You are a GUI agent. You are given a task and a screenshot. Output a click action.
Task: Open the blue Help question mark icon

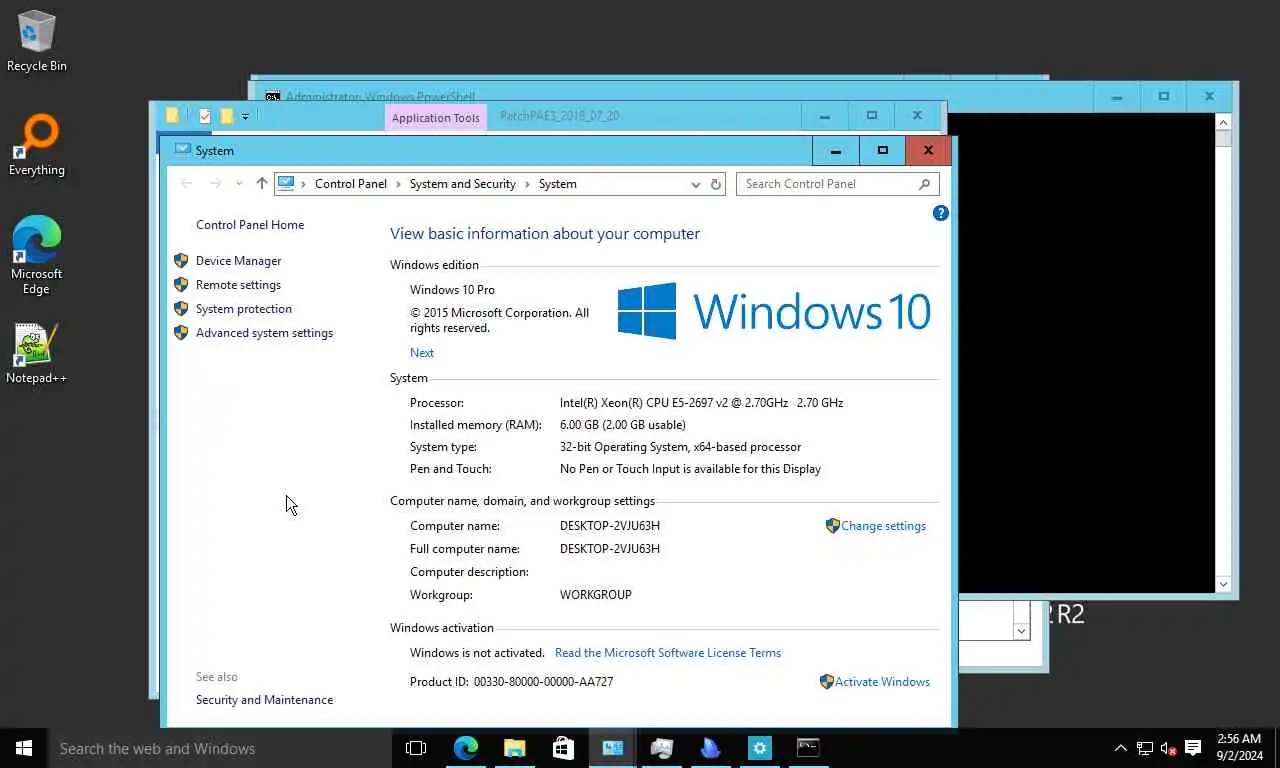940,213
